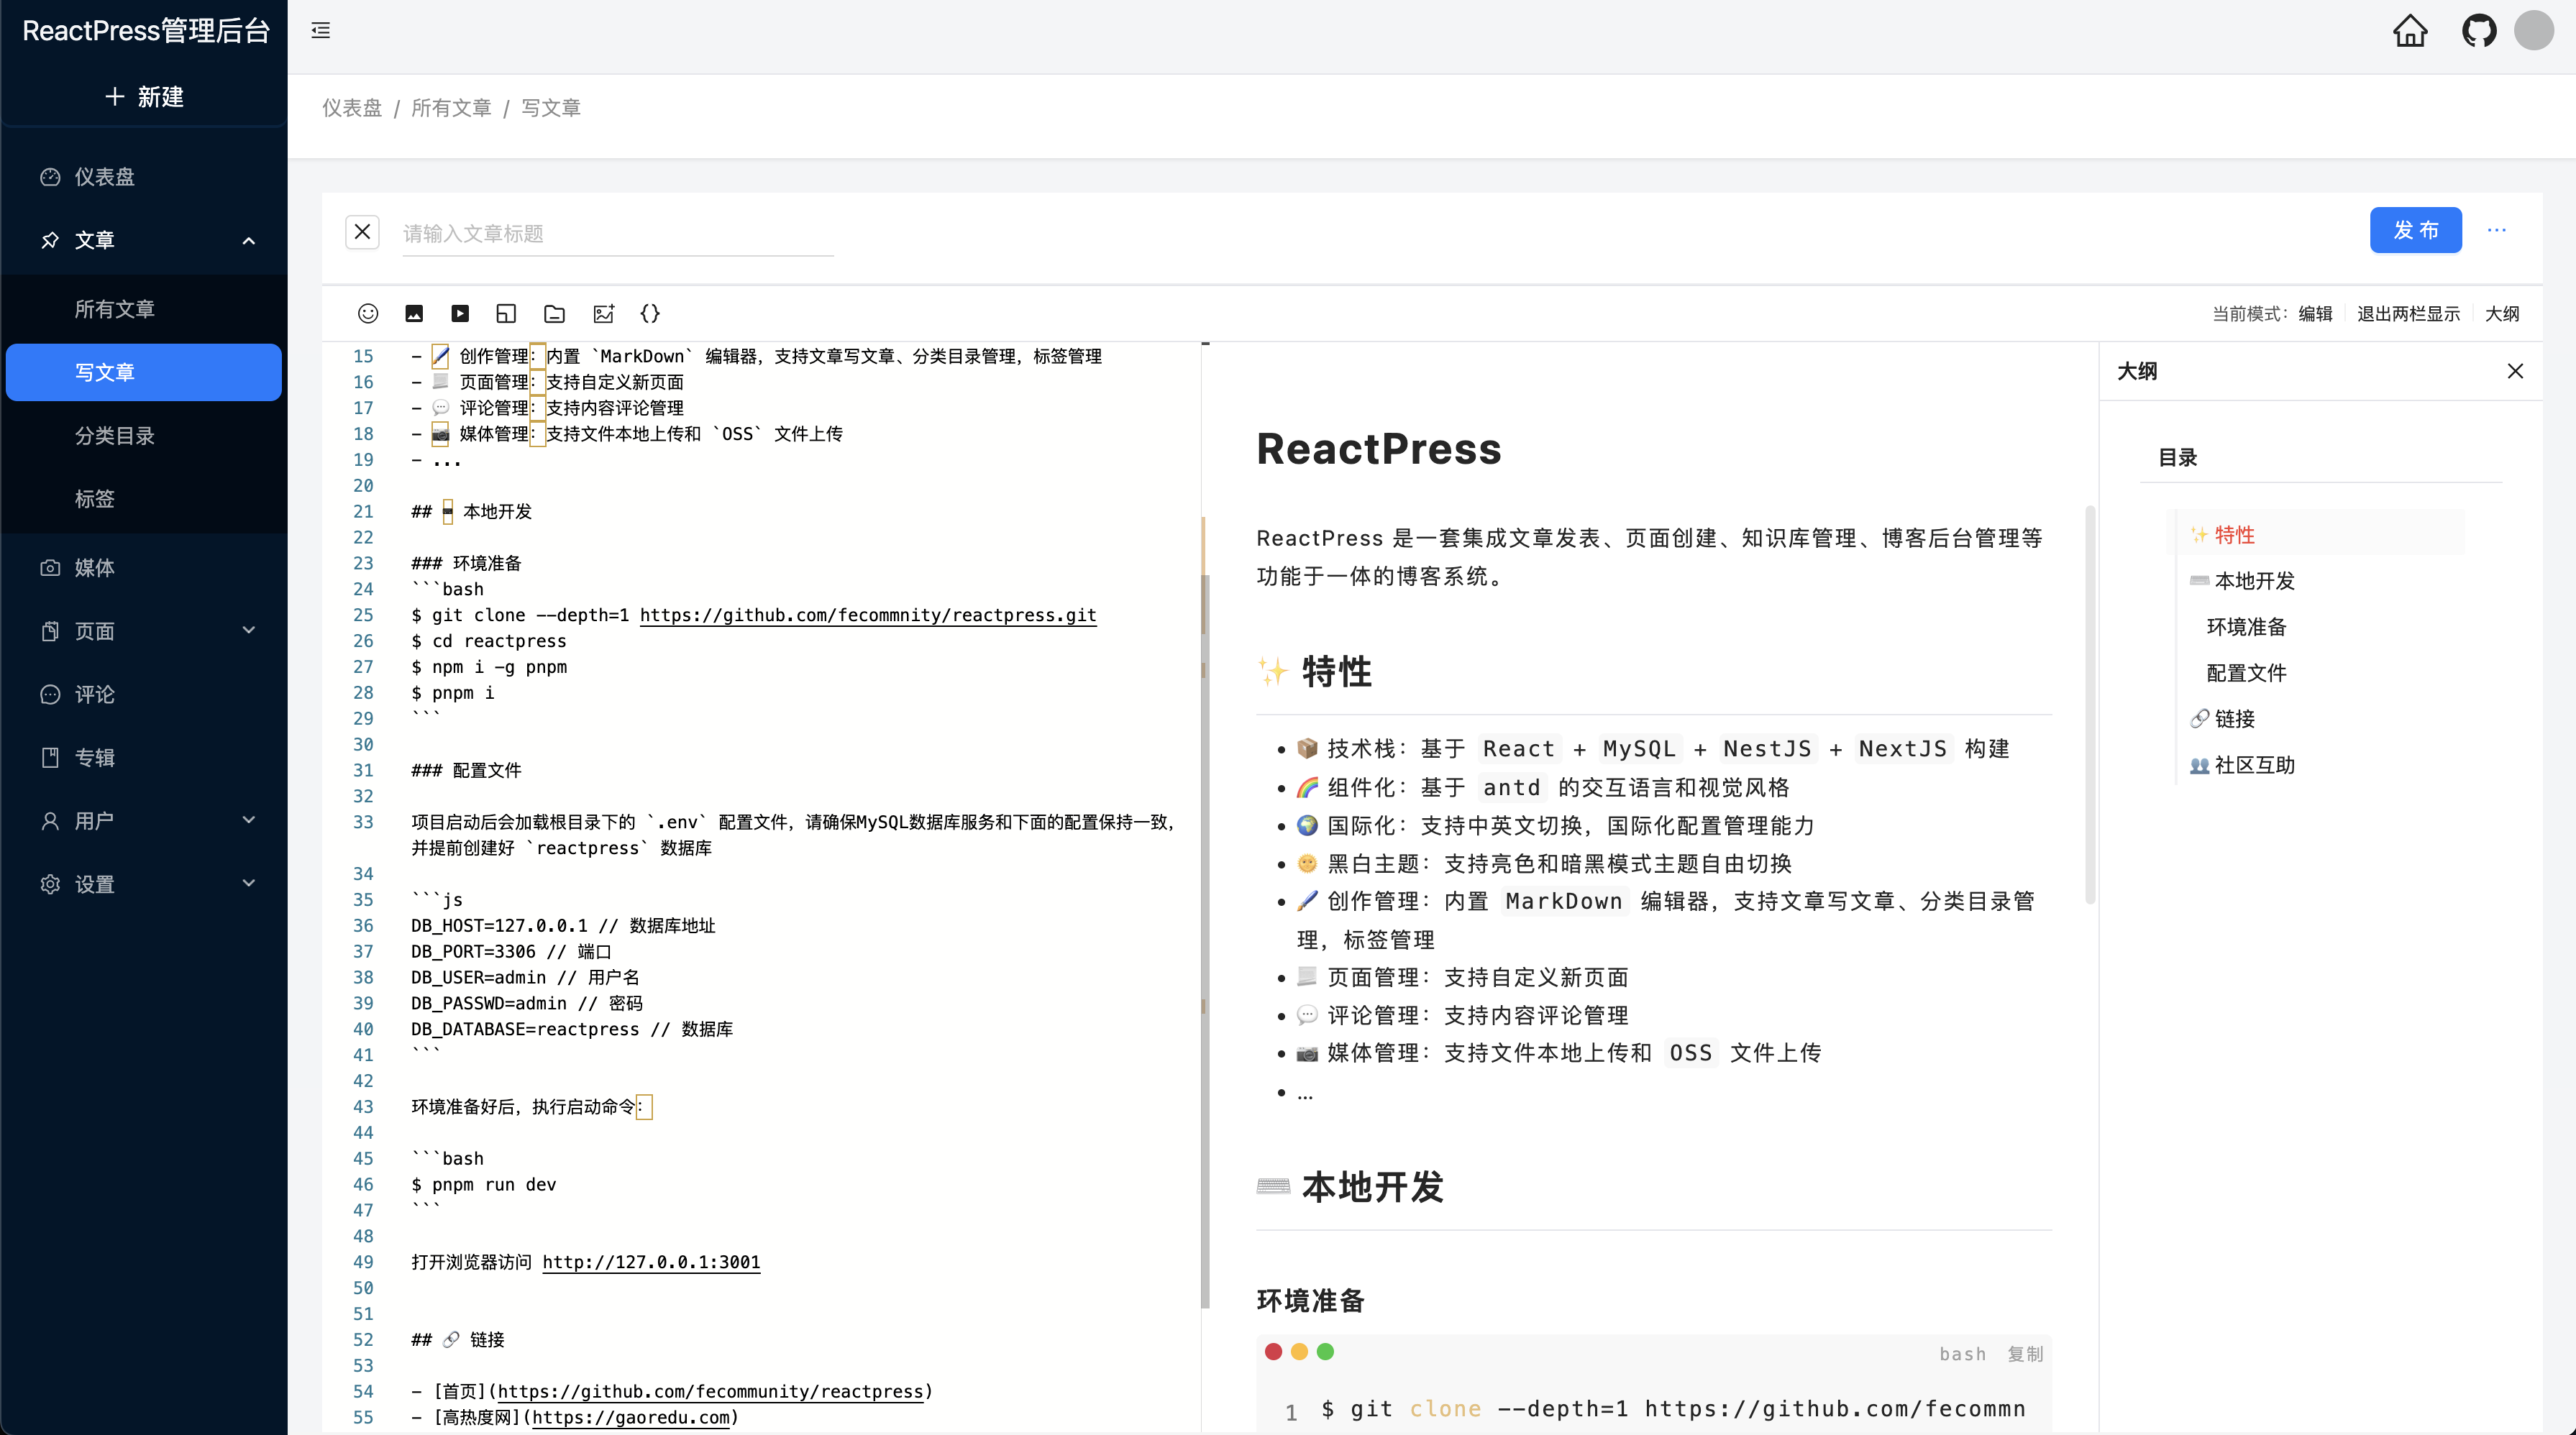Click 当前模式: 编辑 status text
This screenshot has width=2576, height=1435.
2271,314
